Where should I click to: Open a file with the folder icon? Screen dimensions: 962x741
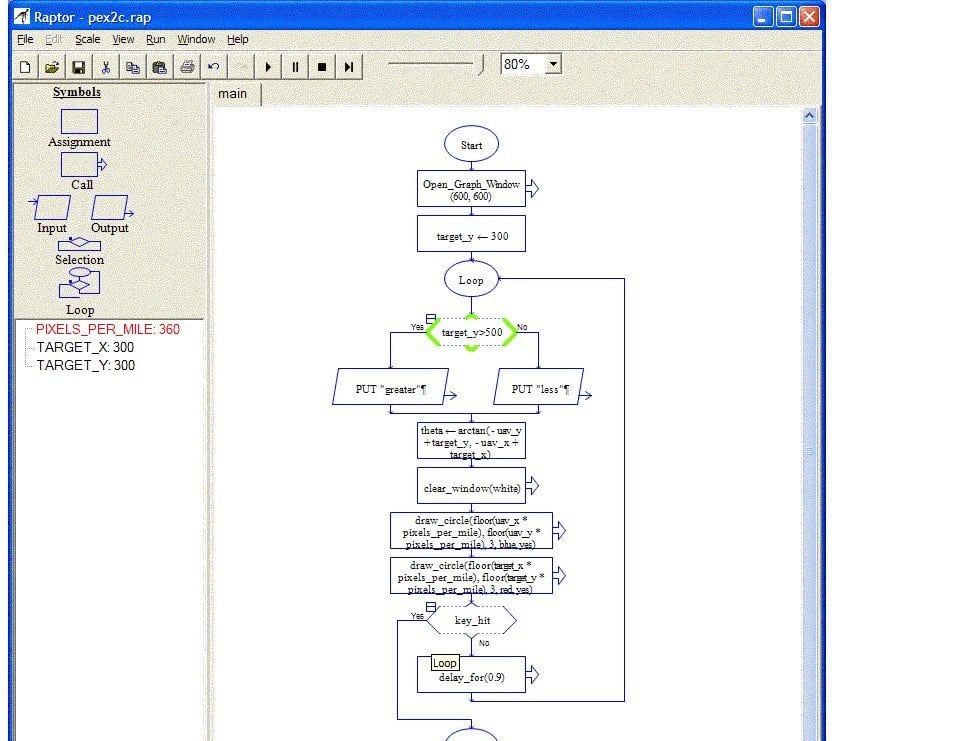[52, 67]
